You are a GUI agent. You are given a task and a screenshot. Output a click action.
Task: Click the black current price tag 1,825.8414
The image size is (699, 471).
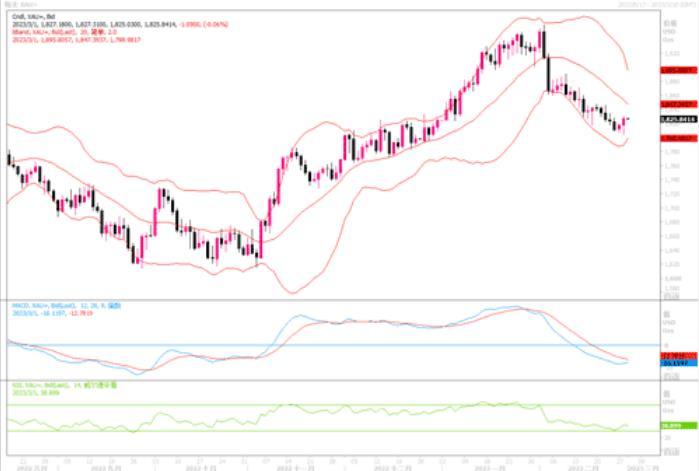677,119
